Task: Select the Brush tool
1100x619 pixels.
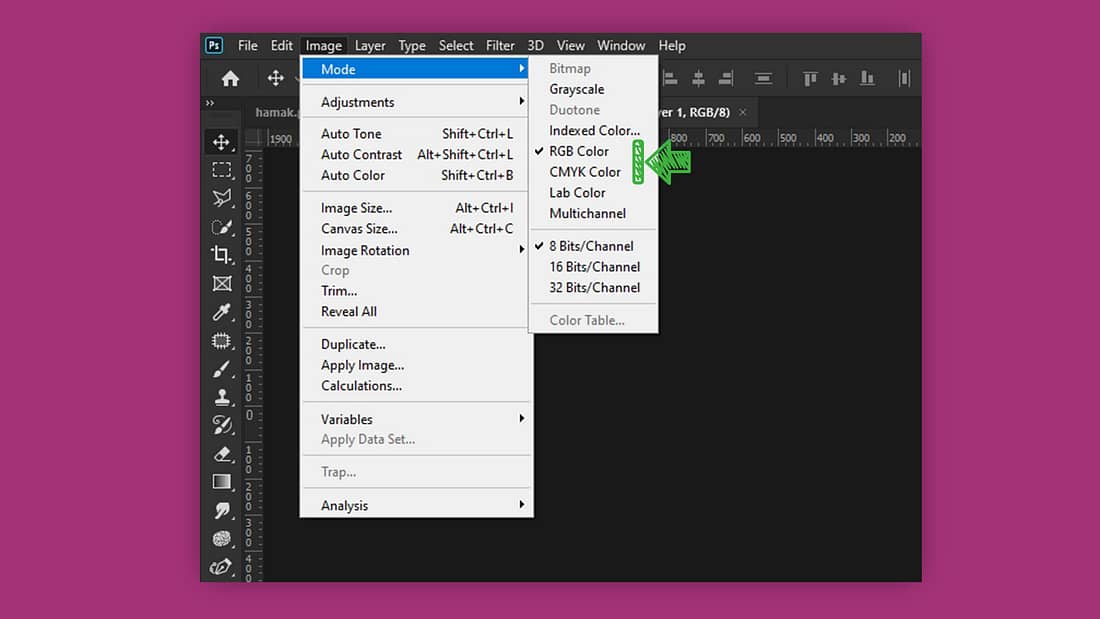Action: pyautogui.click(x=222, y=369)
